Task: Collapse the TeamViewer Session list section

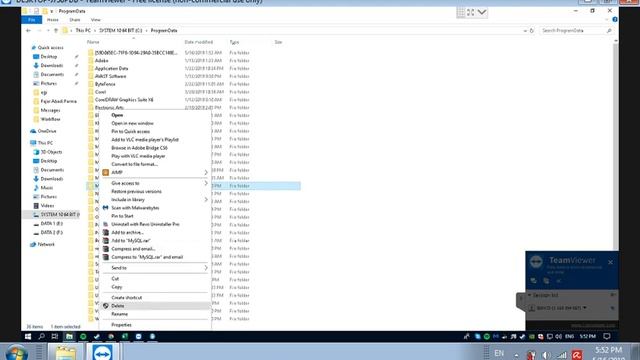Action: [529, 295]
